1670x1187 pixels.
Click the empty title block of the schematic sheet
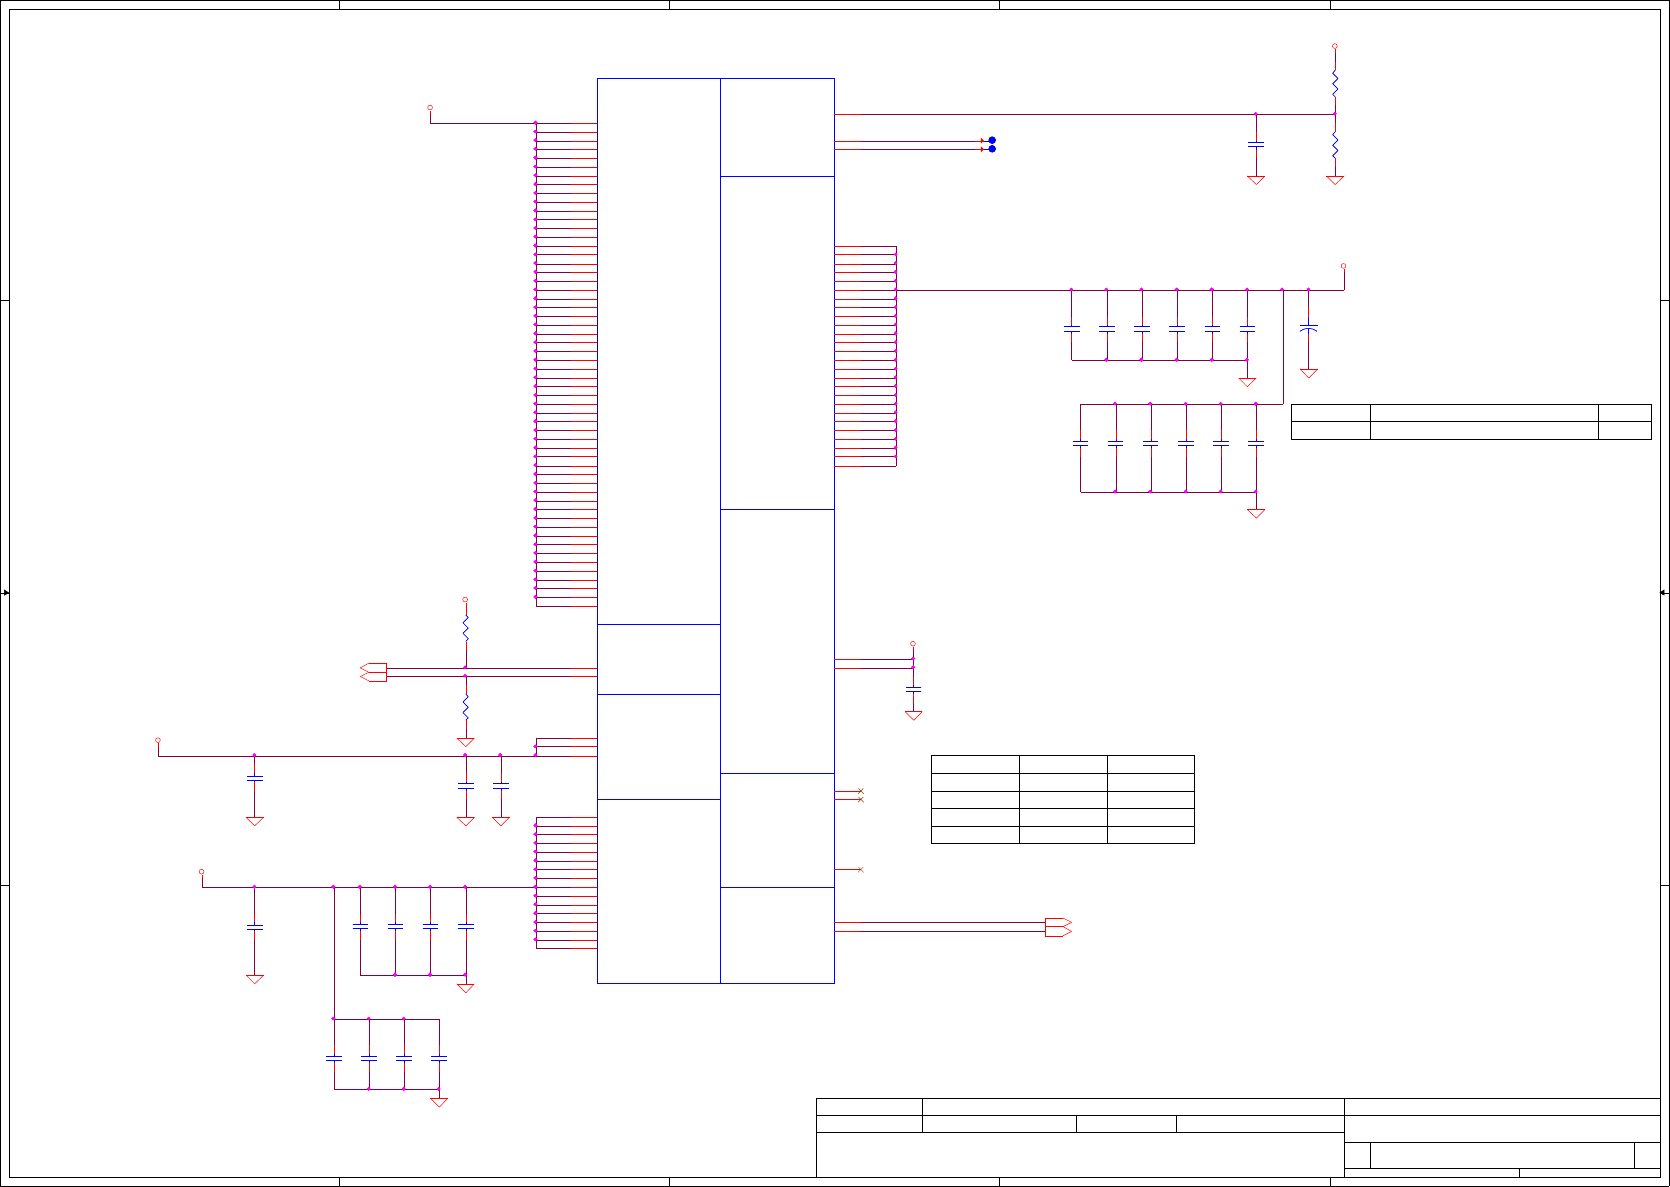click(x=1238, y=1138)
